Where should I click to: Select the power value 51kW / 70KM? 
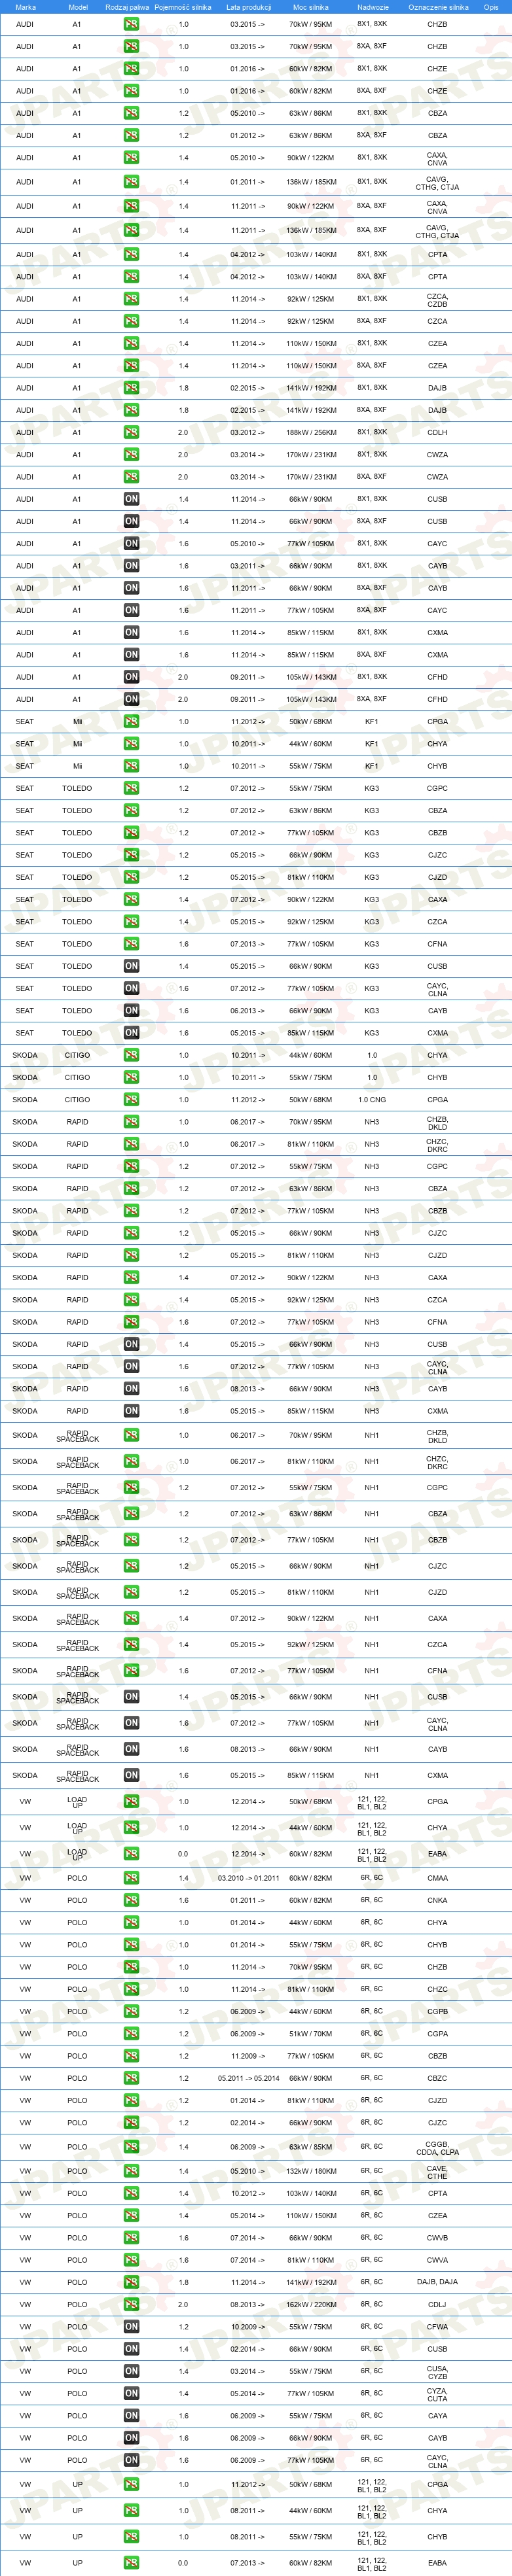(x=311, y=2034)
